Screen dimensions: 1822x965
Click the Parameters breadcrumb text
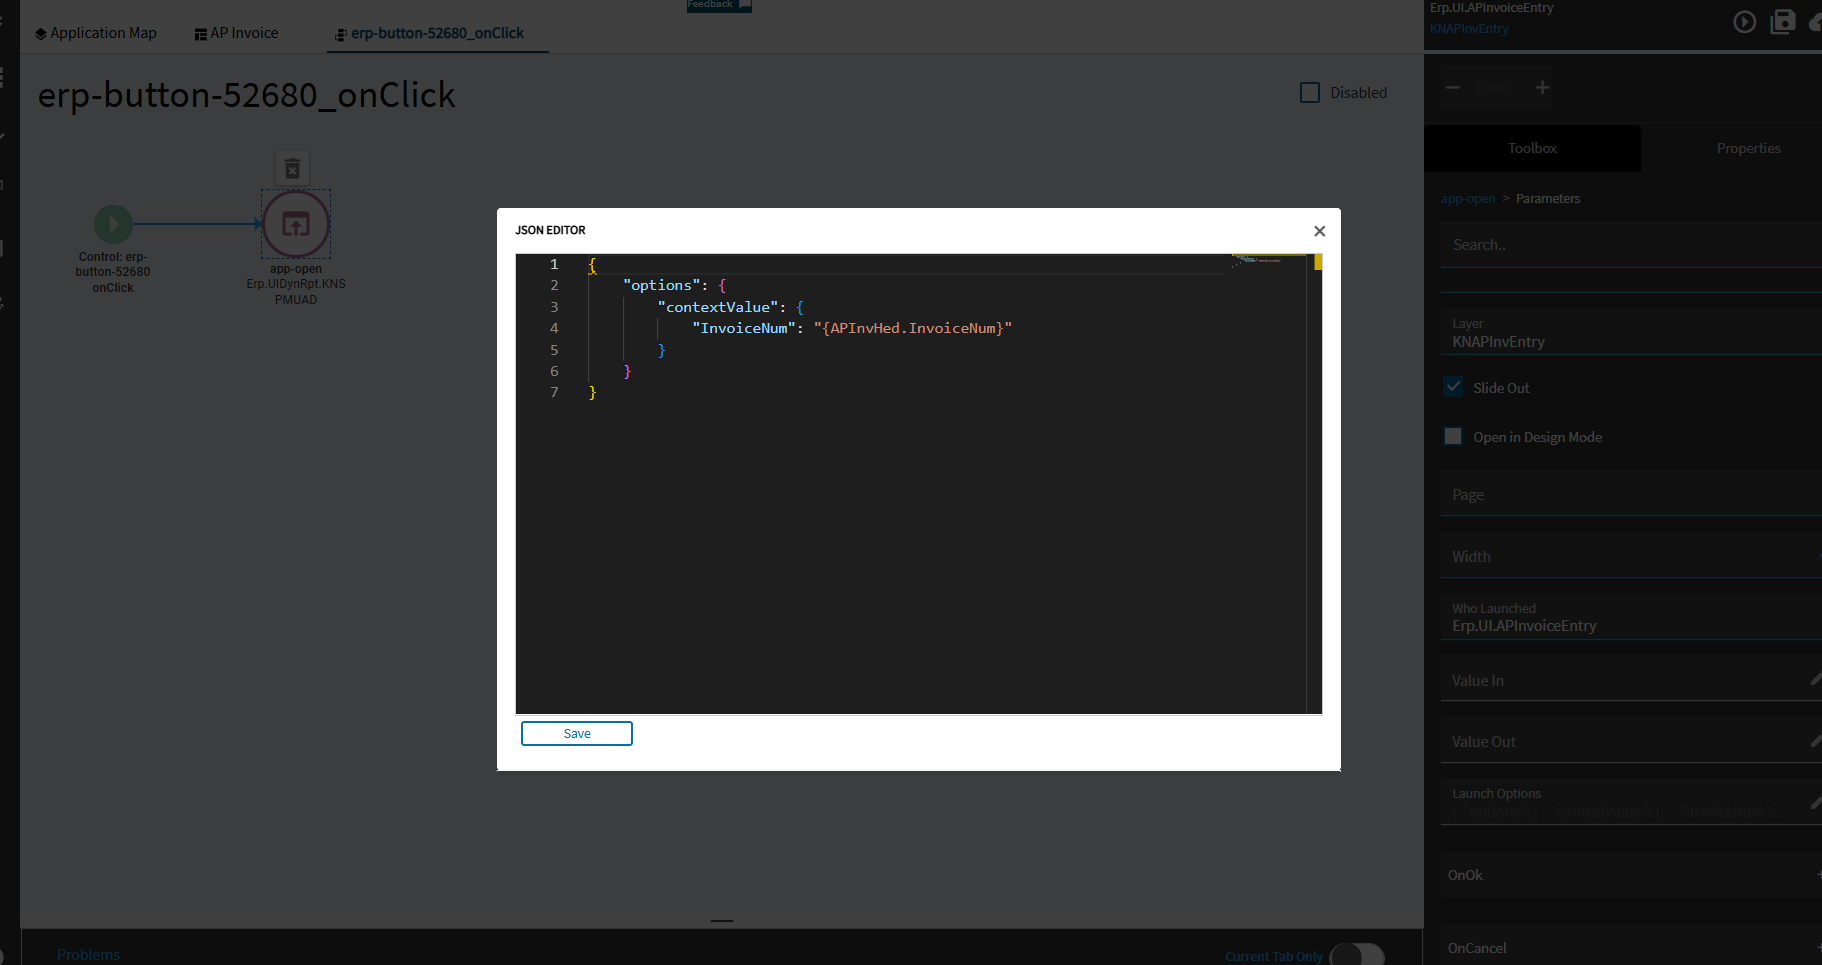point(1548,199)
